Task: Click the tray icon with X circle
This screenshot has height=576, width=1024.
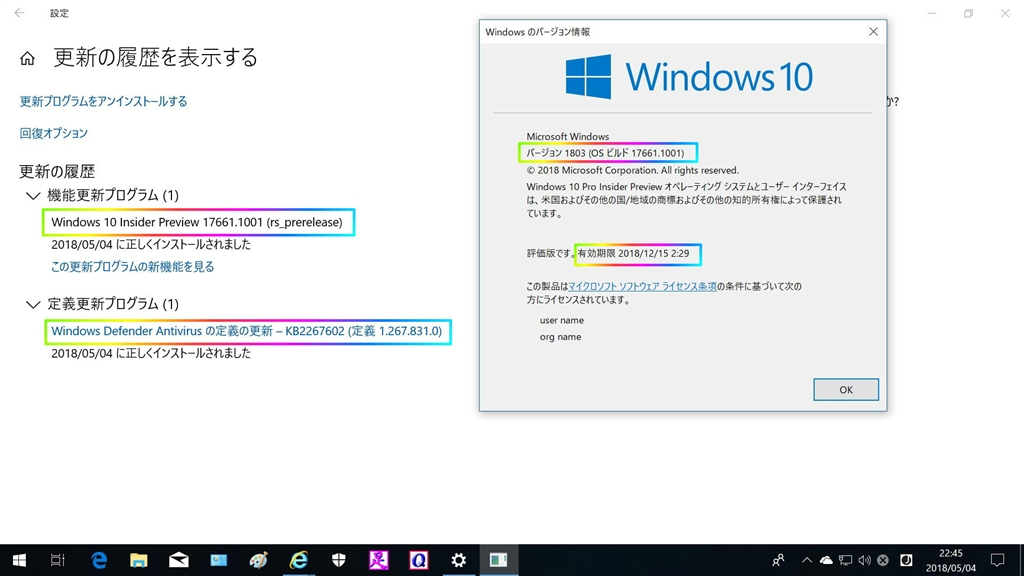Action: point(883,560)
